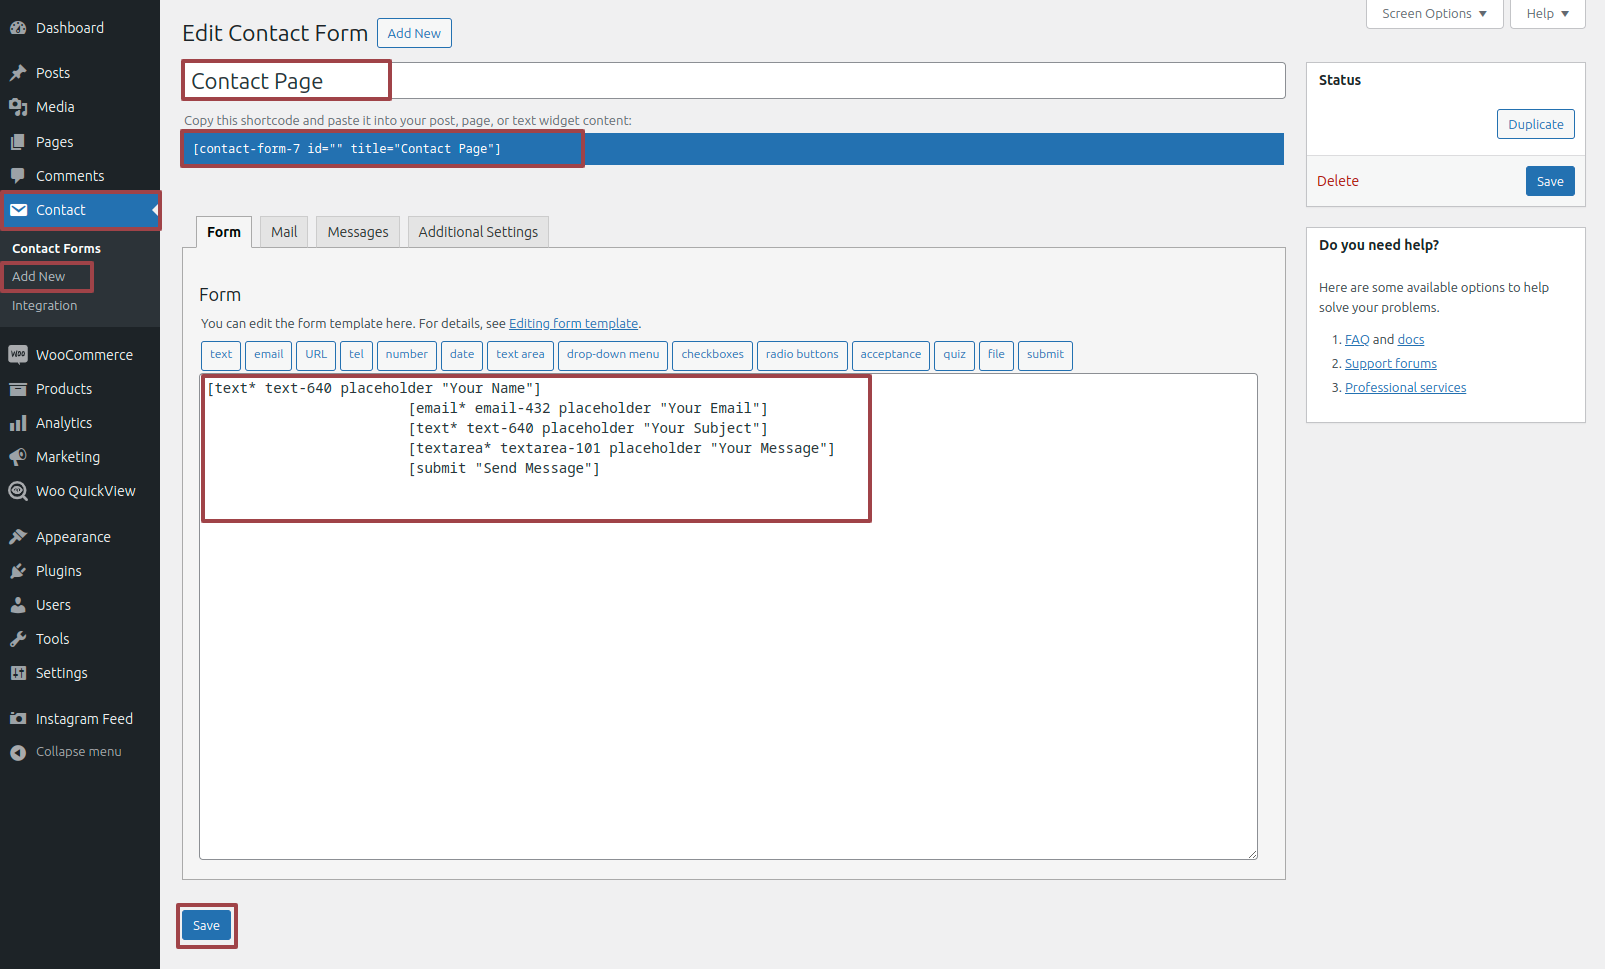Click the WooCommerce logo icon

click(18, 355)
